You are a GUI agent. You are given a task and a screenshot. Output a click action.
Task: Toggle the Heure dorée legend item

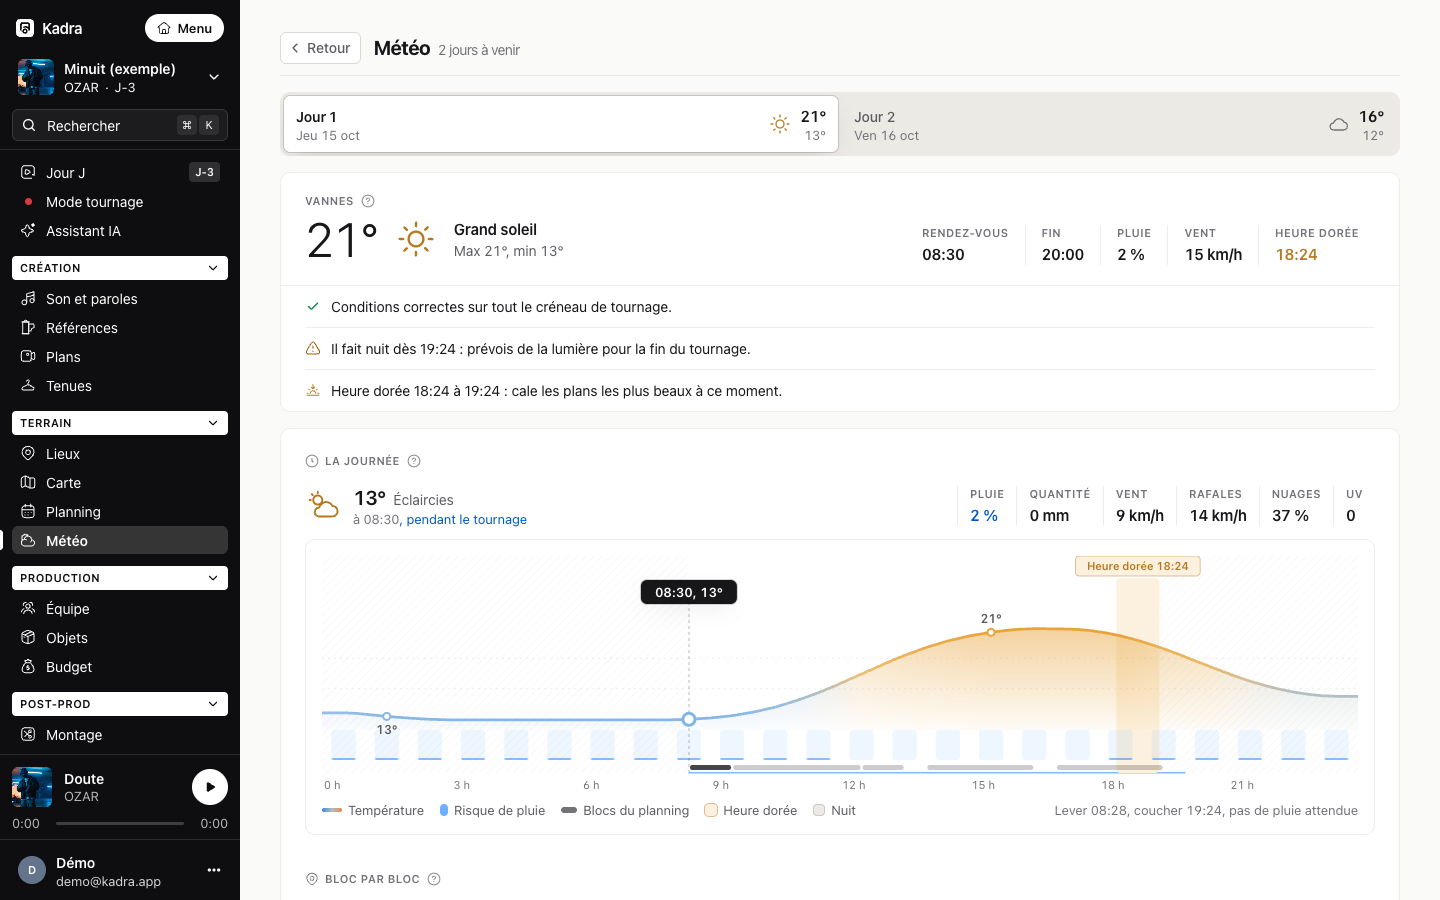click(x=751, y=810)
